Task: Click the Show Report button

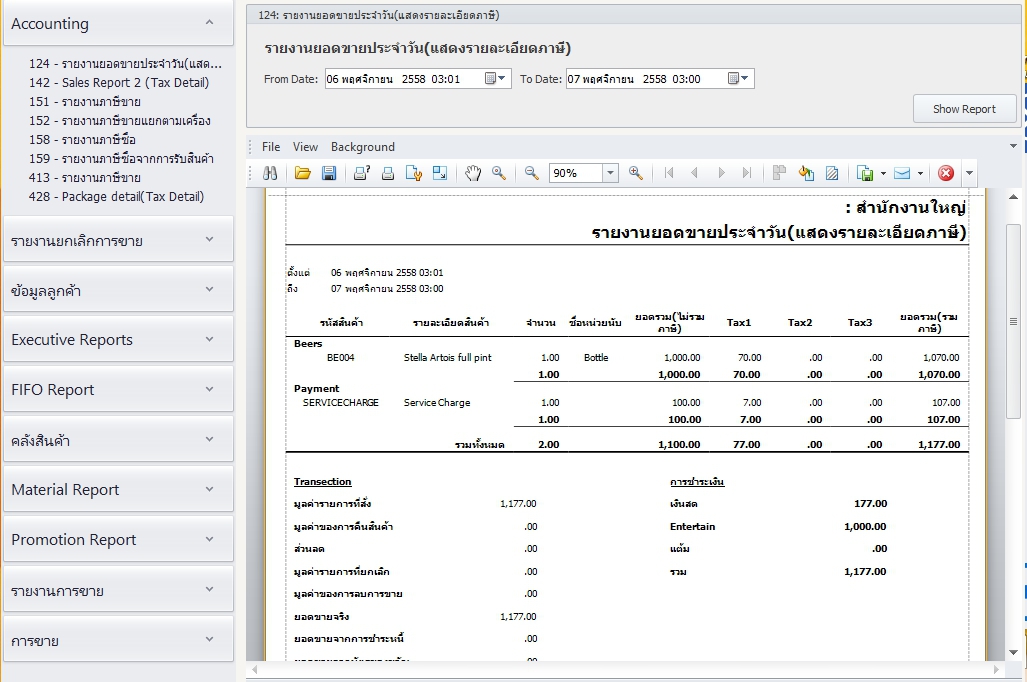Action: (x=964, y=109)
